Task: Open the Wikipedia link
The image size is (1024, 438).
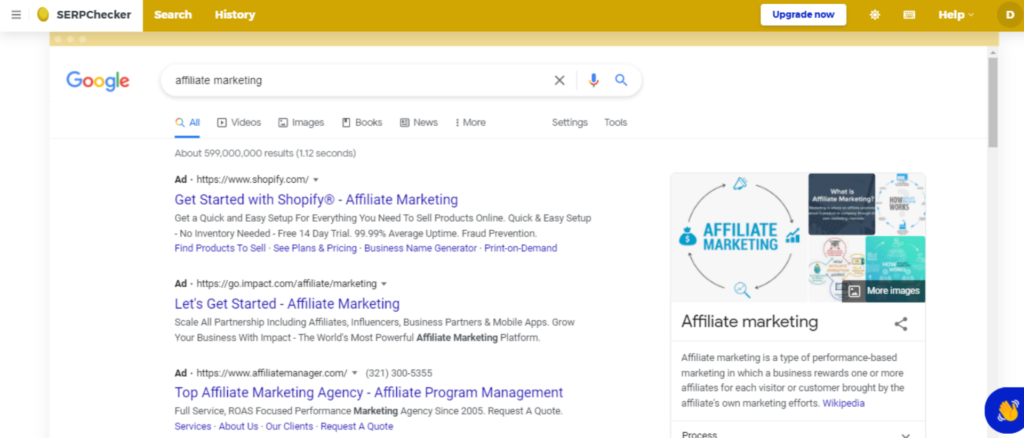Action: click(843, 403)
